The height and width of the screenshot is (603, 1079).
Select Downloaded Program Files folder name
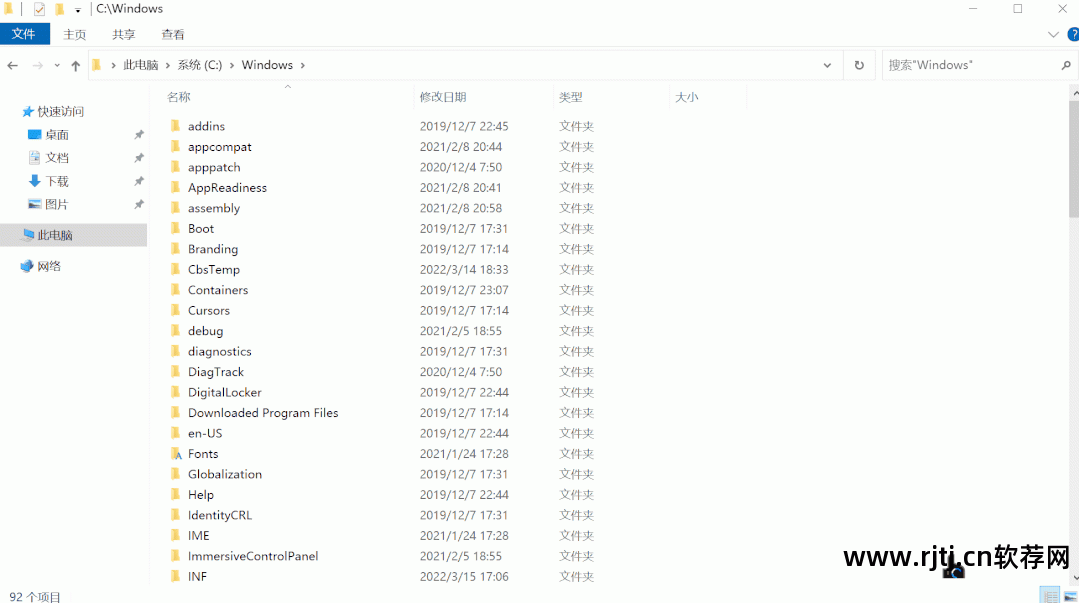[x=263, y=413]
